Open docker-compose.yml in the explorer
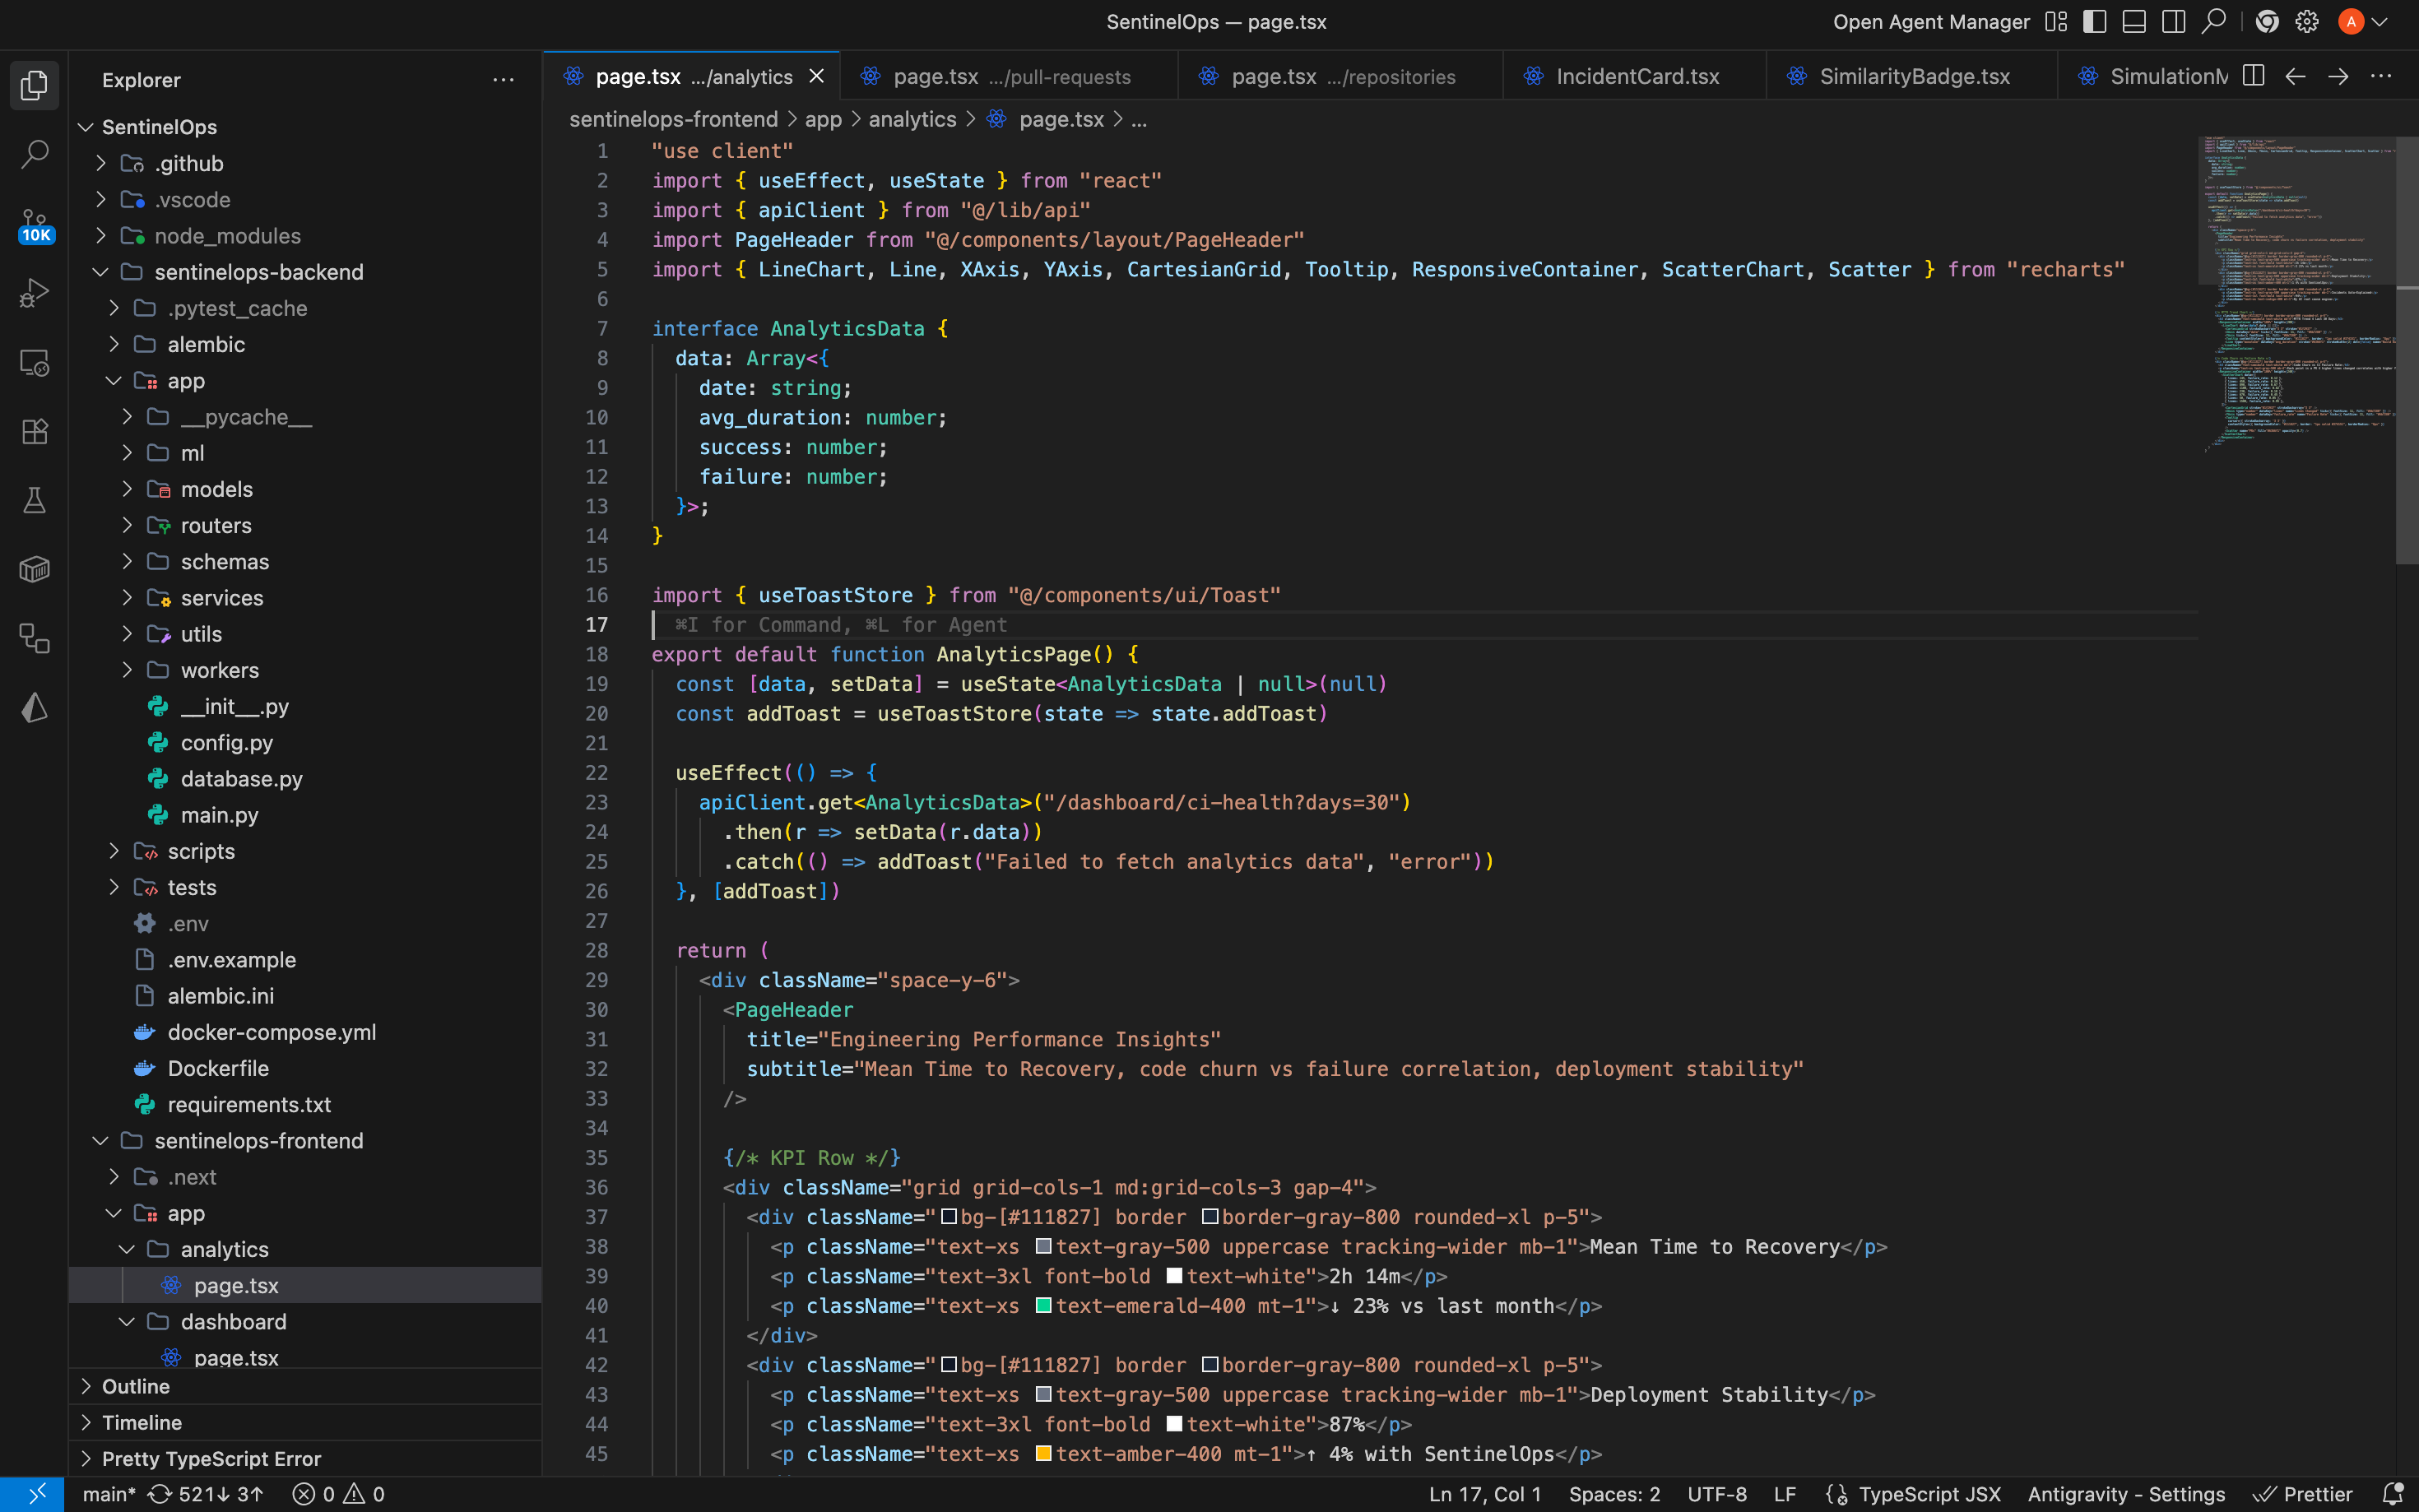This screenshot has height=1512, width=2419. click(x=271, y=1032)
